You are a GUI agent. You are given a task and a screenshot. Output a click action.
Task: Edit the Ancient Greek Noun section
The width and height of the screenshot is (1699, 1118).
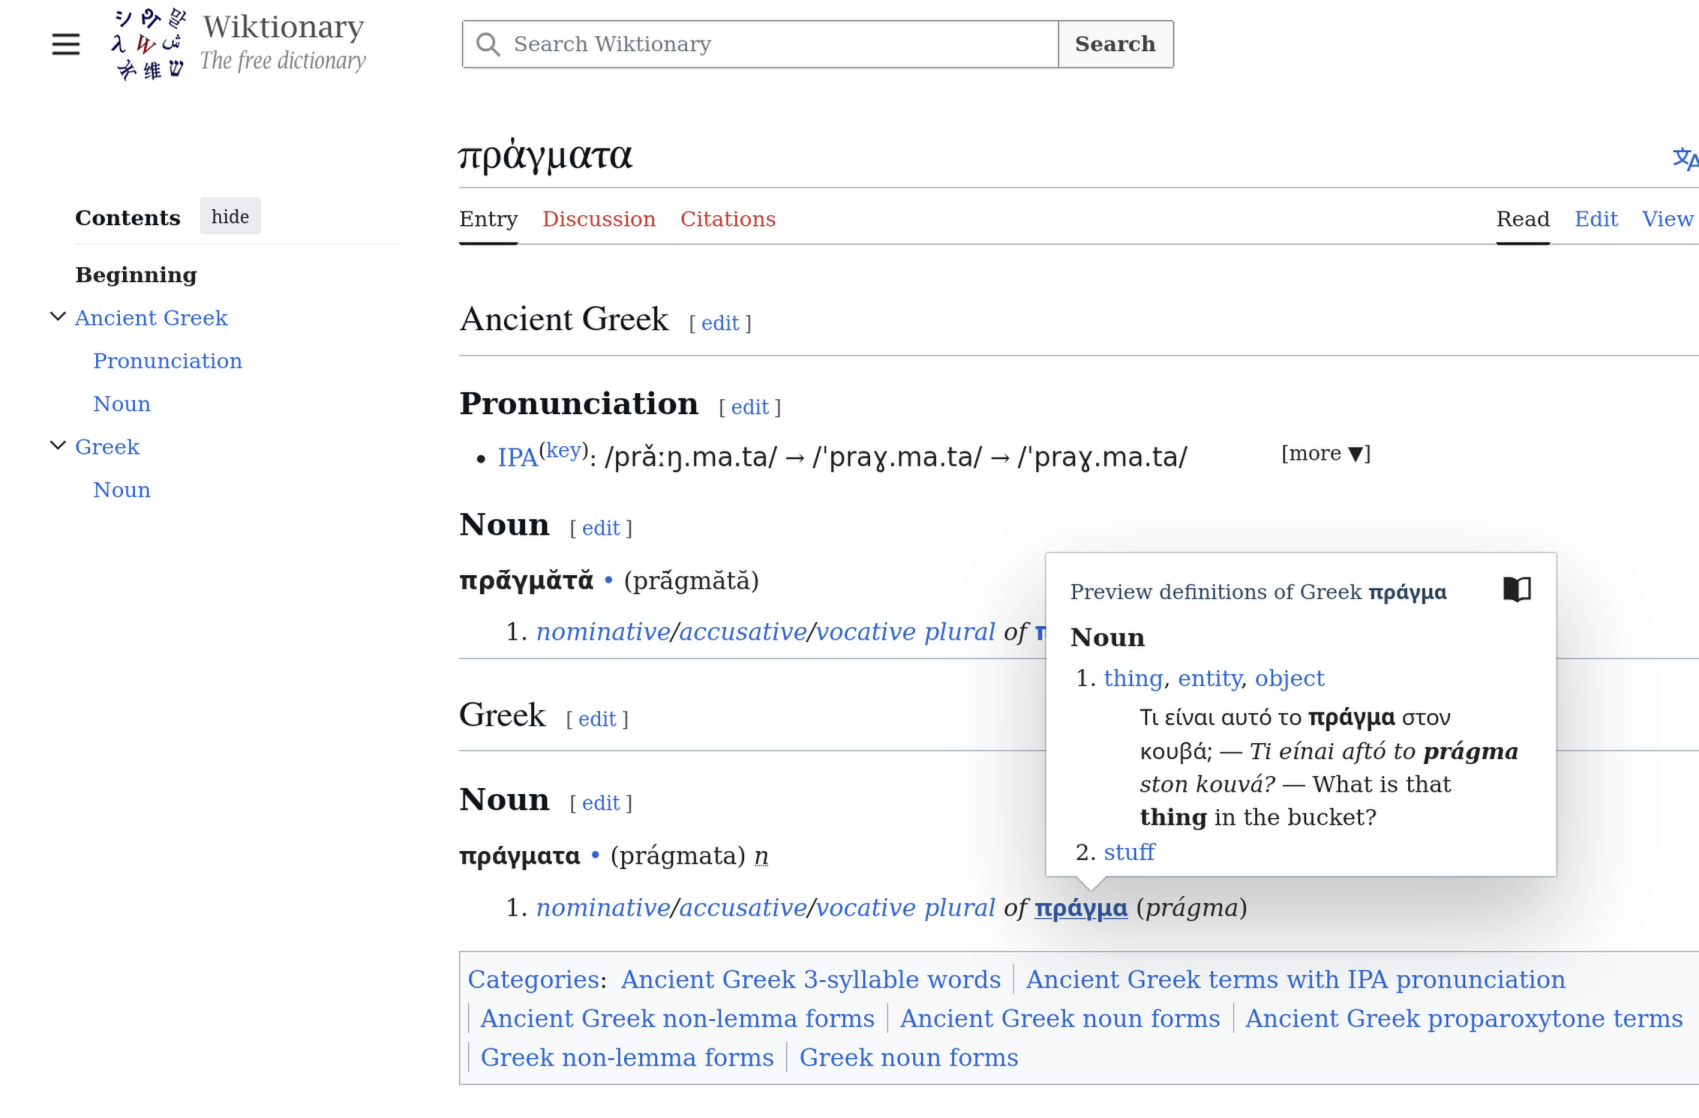coord(601,528)
